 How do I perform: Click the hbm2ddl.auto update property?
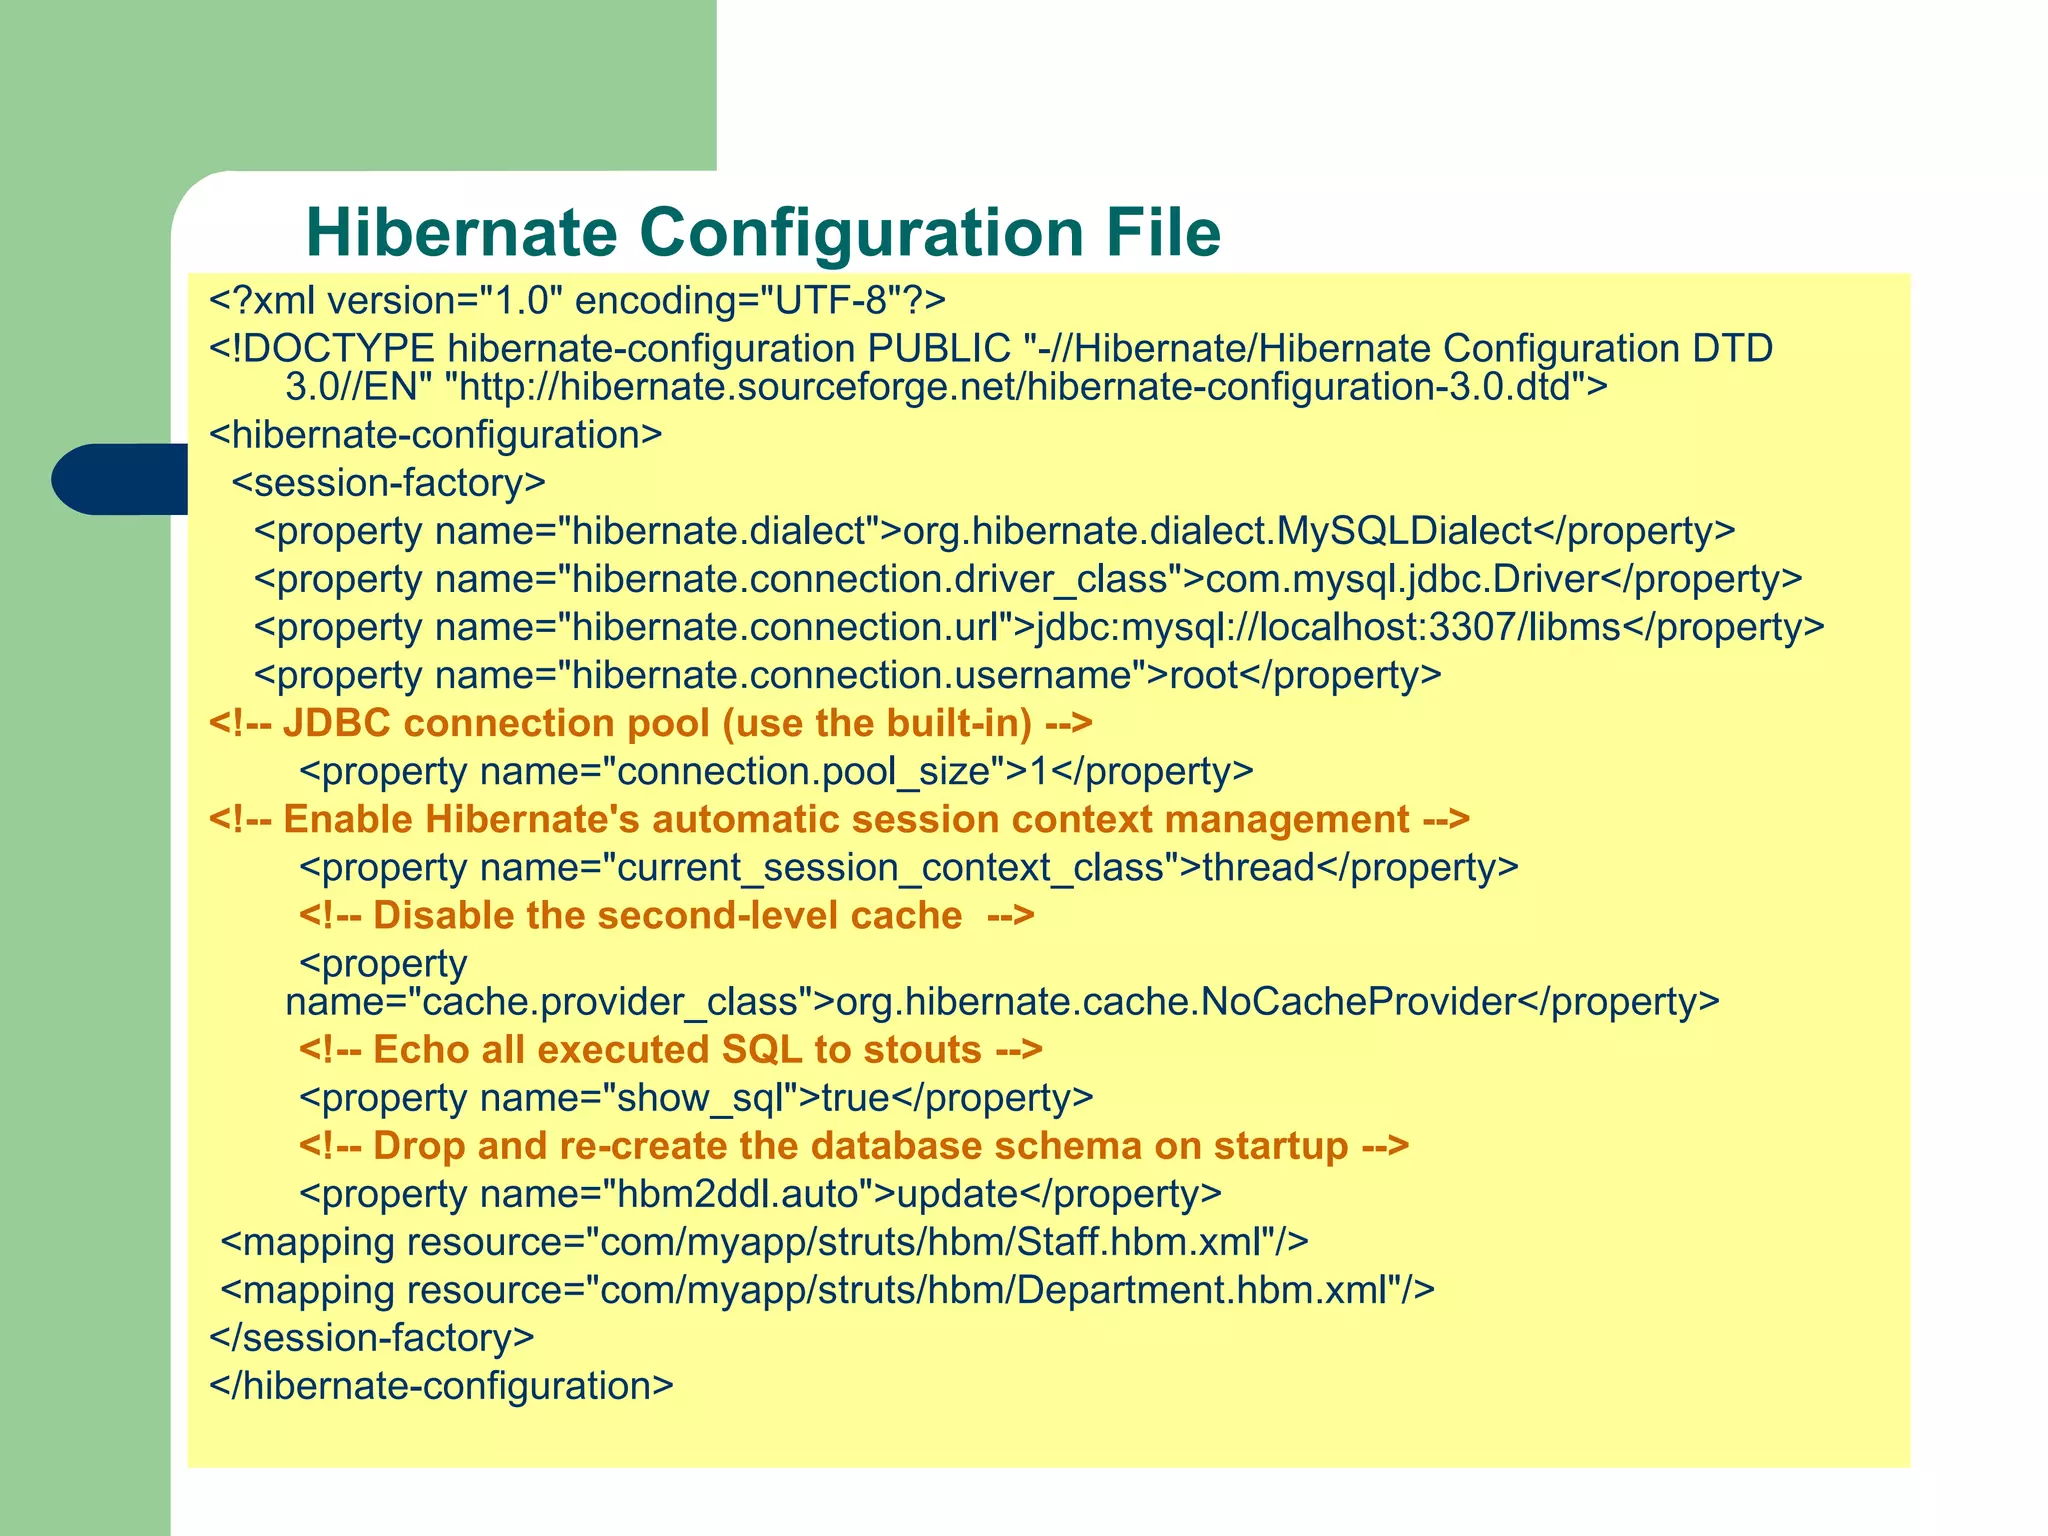click(760, 1194)
